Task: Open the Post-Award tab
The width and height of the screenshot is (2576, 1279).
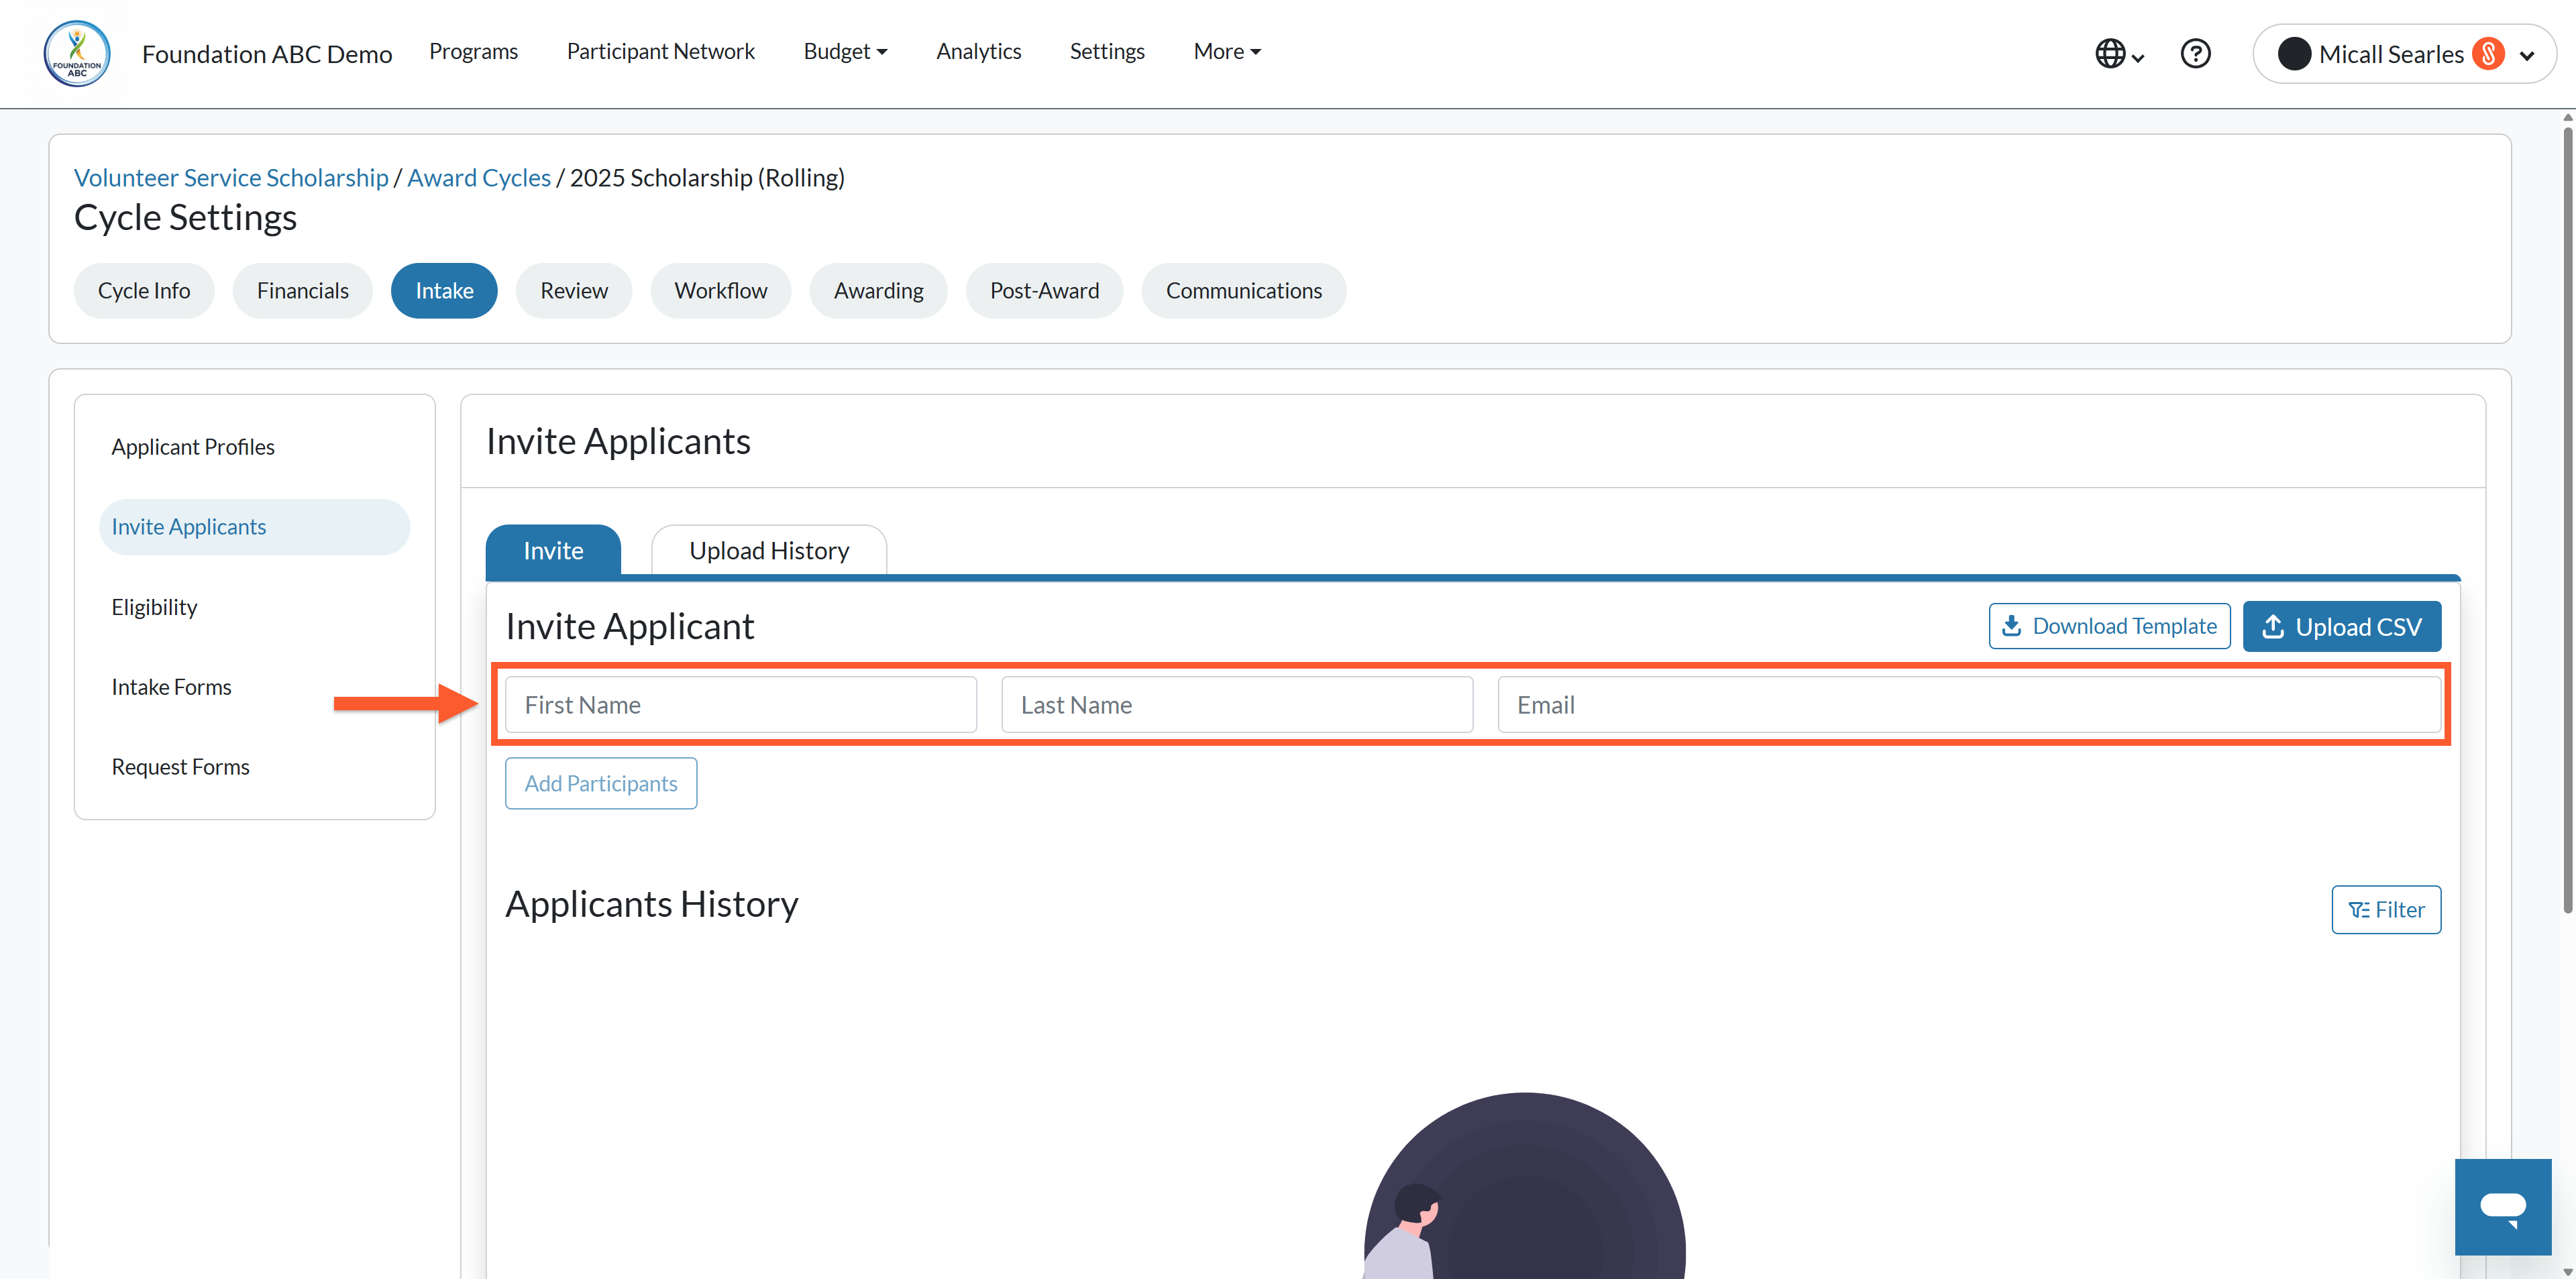Action: (x=1044, y=291)
